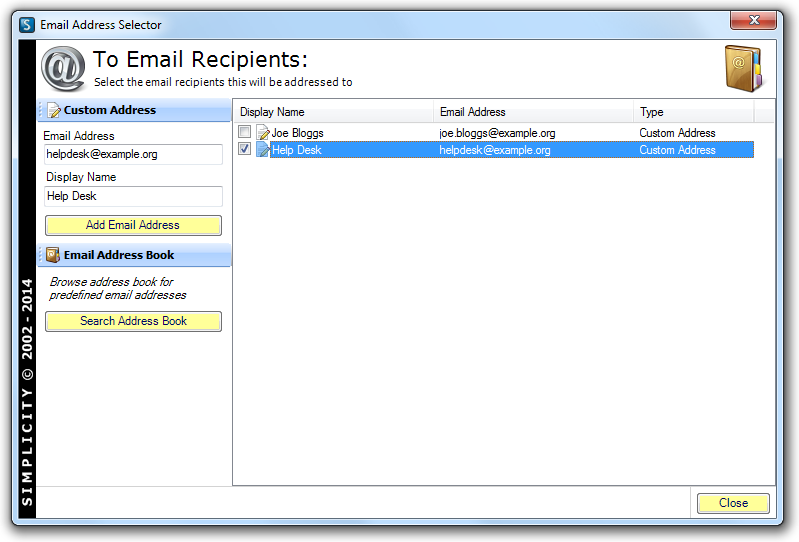Click the Joe Bloggs row entry icon
This screenshot has height=542, width=799.
point(263,133)
